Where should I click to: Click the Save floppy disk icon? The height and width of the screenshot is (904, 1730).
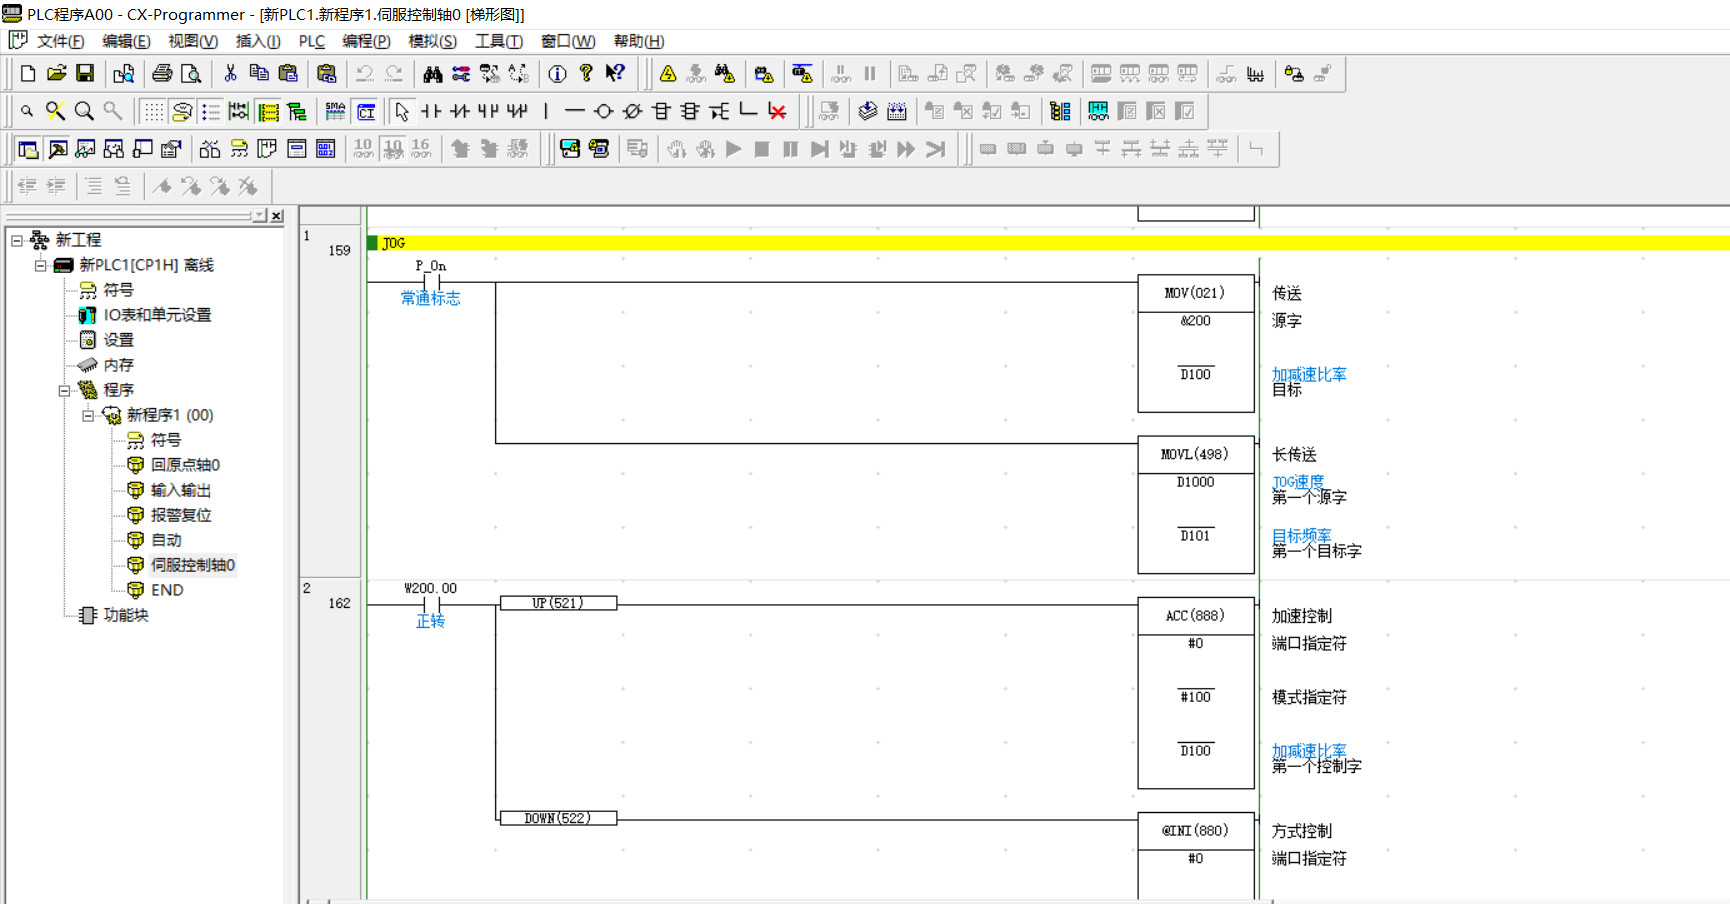point(85,73)
